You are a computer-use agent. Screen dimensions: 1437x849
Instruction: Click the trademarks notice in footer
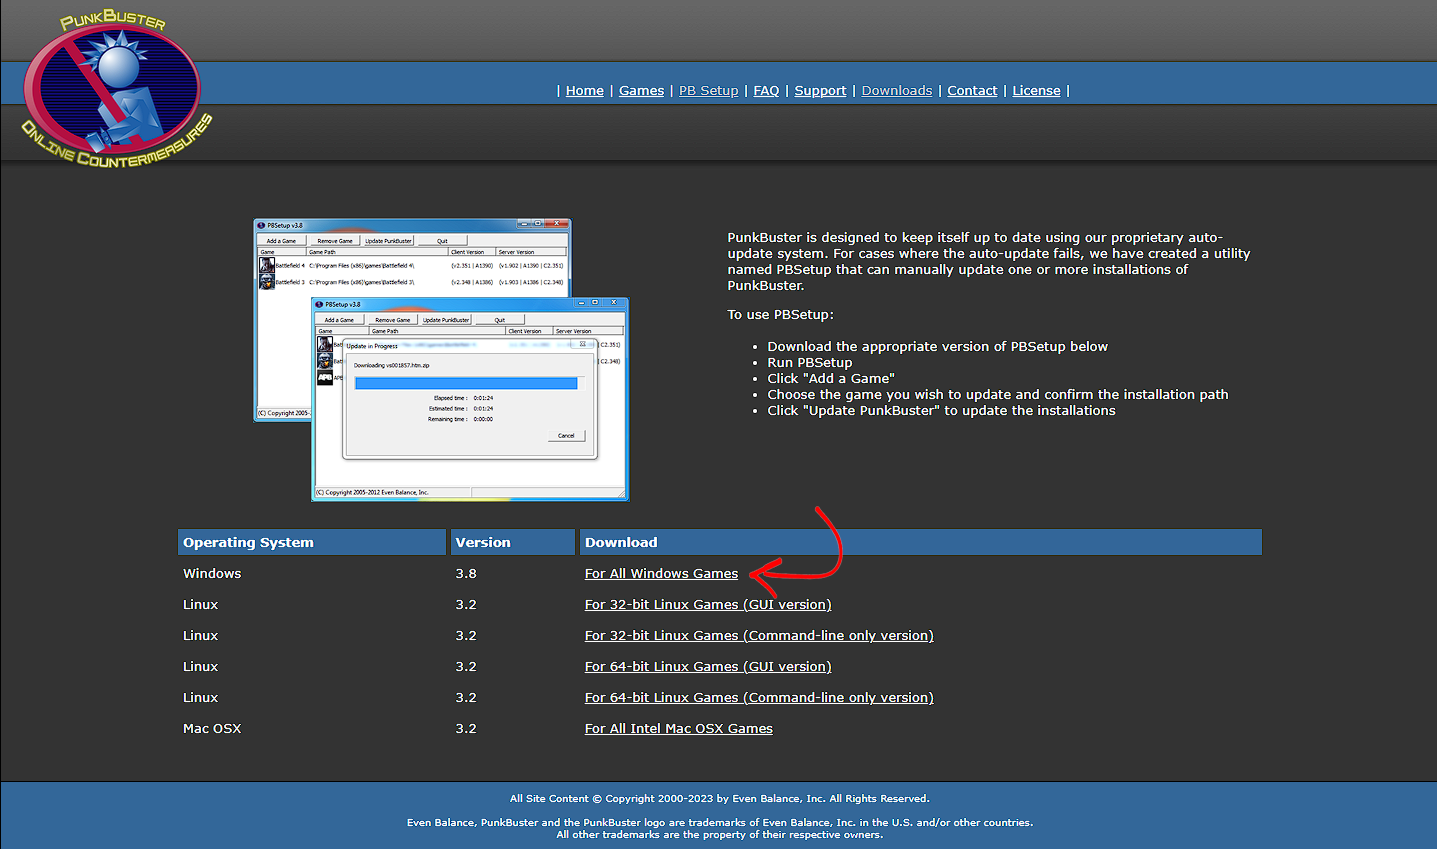click(720, 829)
